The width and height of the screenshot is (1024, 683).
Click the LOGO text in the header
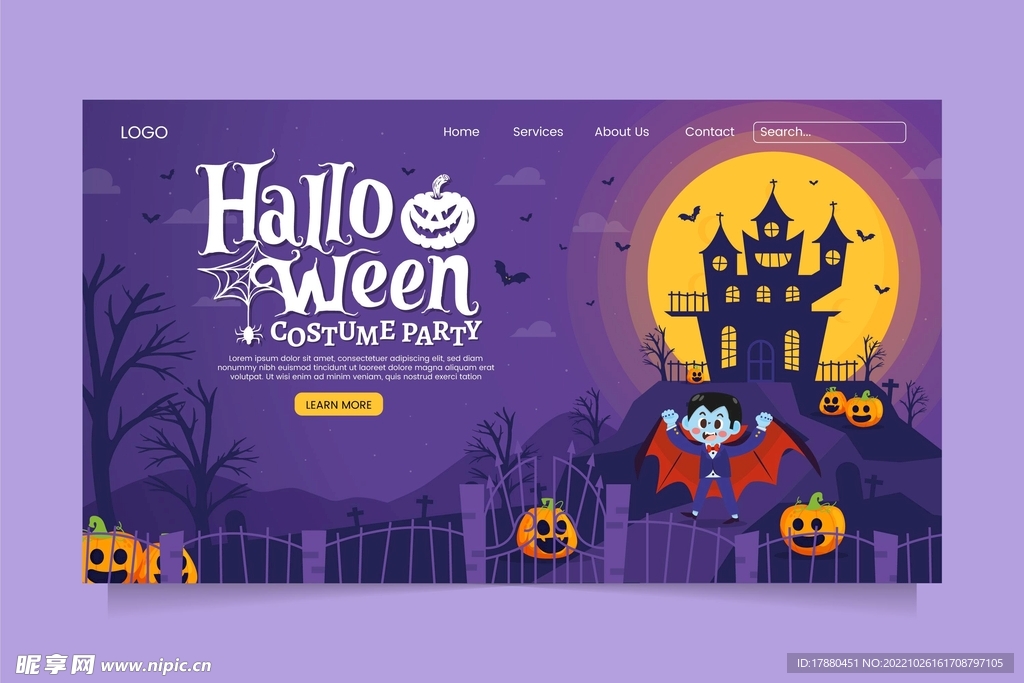pyautogui.click(x=144, y=133)
